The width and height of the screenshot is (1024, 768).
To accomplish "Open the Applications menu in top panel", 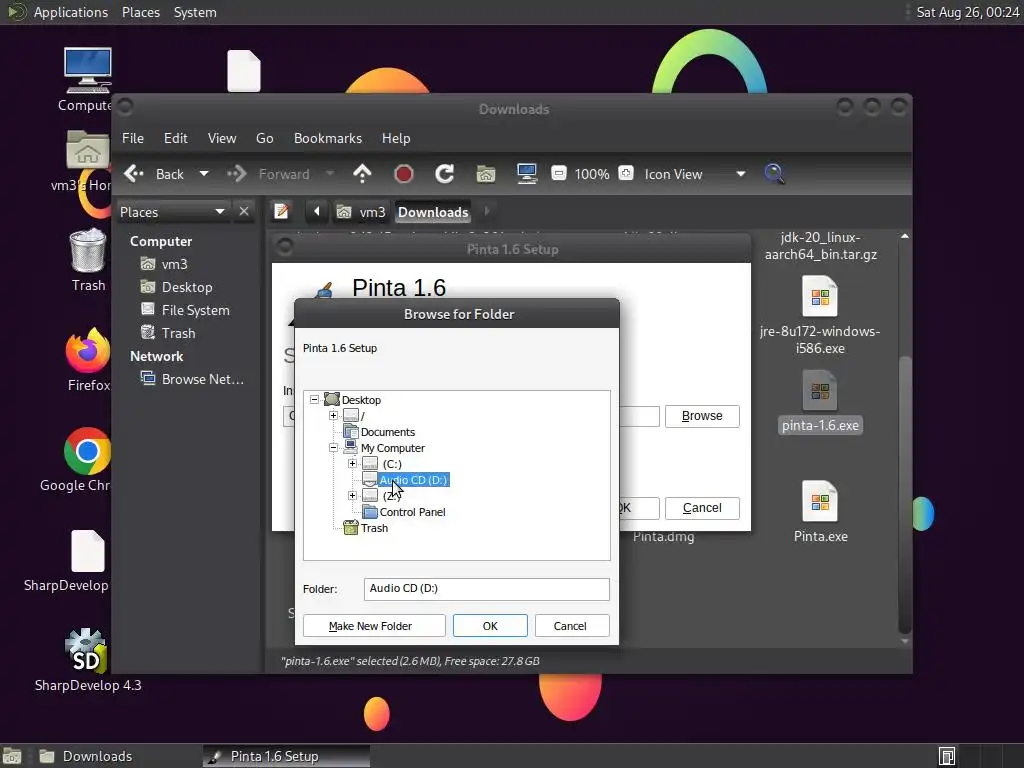I will pyautogui.click(x=71, y=12).
